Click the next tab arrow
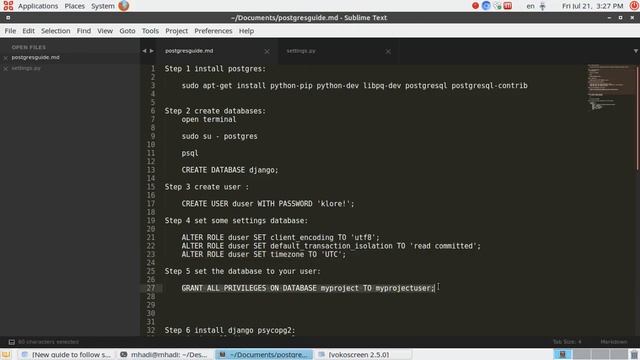Screen dimensions: 640x360 (x=151, y=51)
